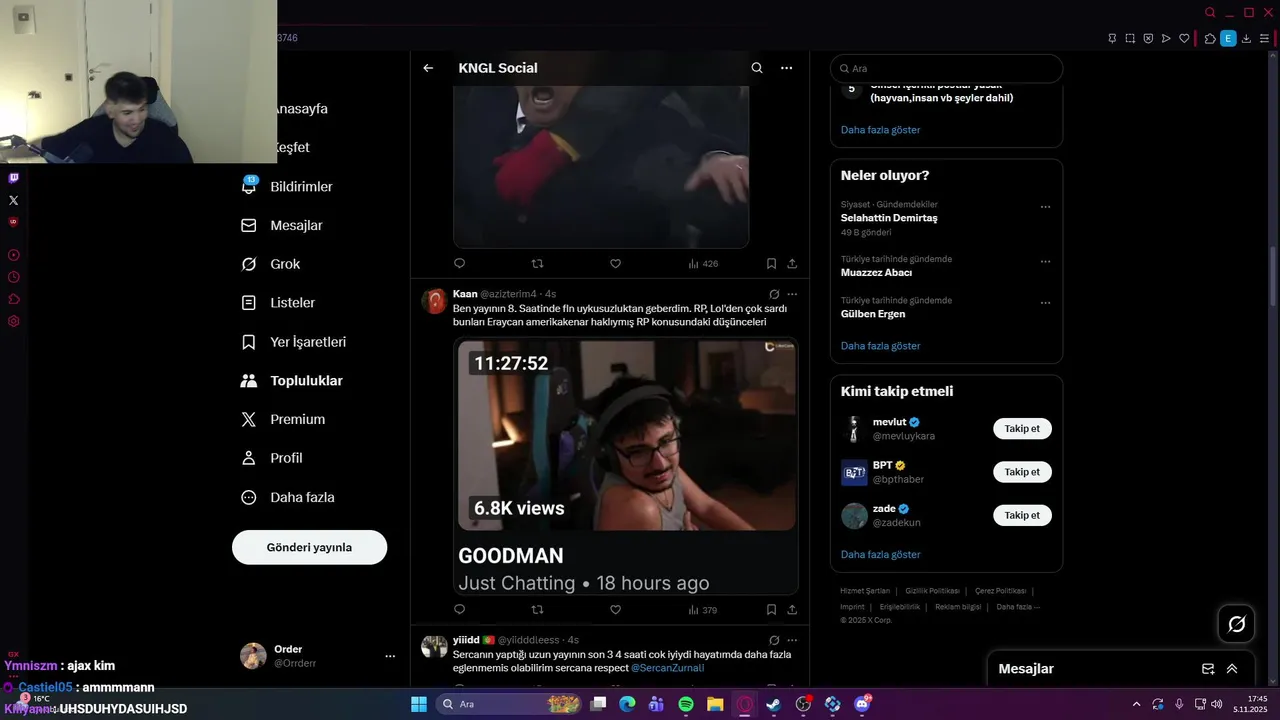
Task: Open Mesajlar in left navigation
Action: 282,226
